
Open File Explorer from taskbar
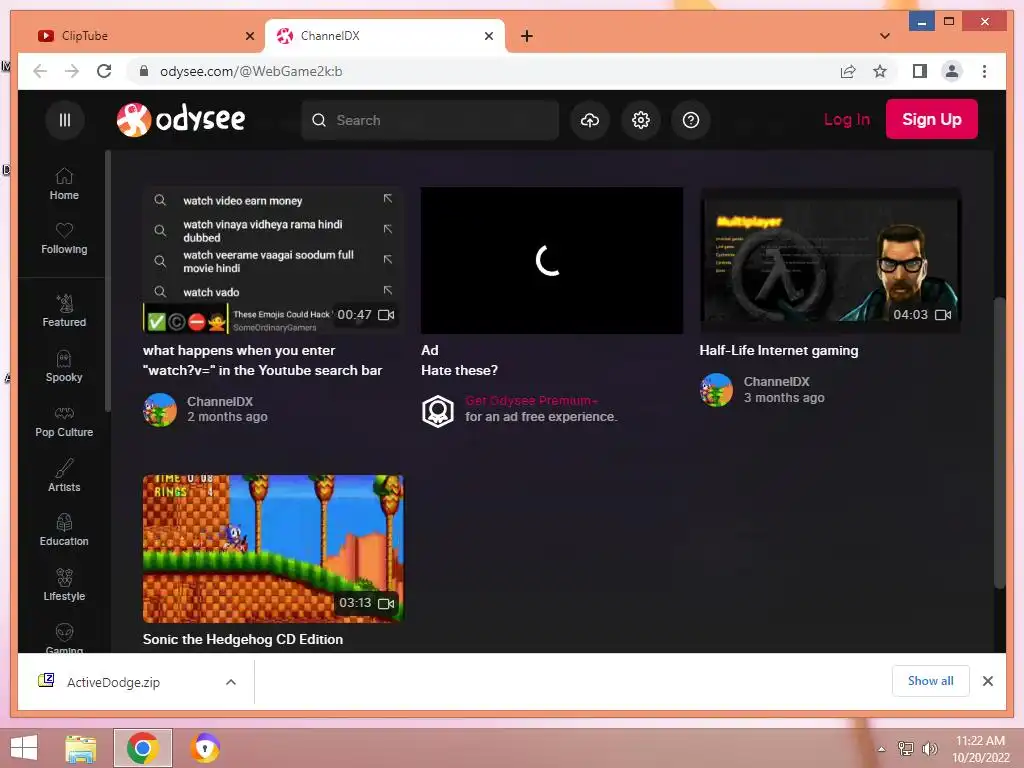point(81,748)
